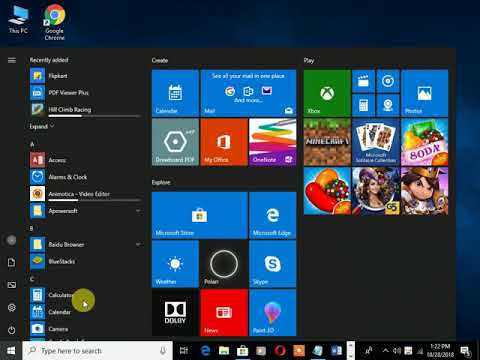The width and height of the screenshot is (480, 360).
Task: Open the Calendar tile
Action: (175, 93)
